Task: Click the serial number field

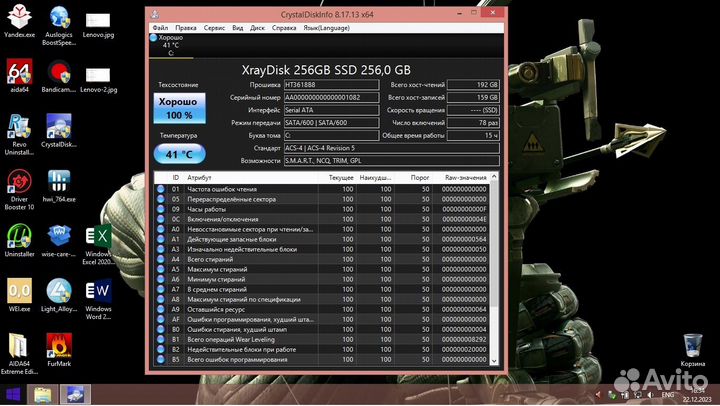Action: [331, 97]
